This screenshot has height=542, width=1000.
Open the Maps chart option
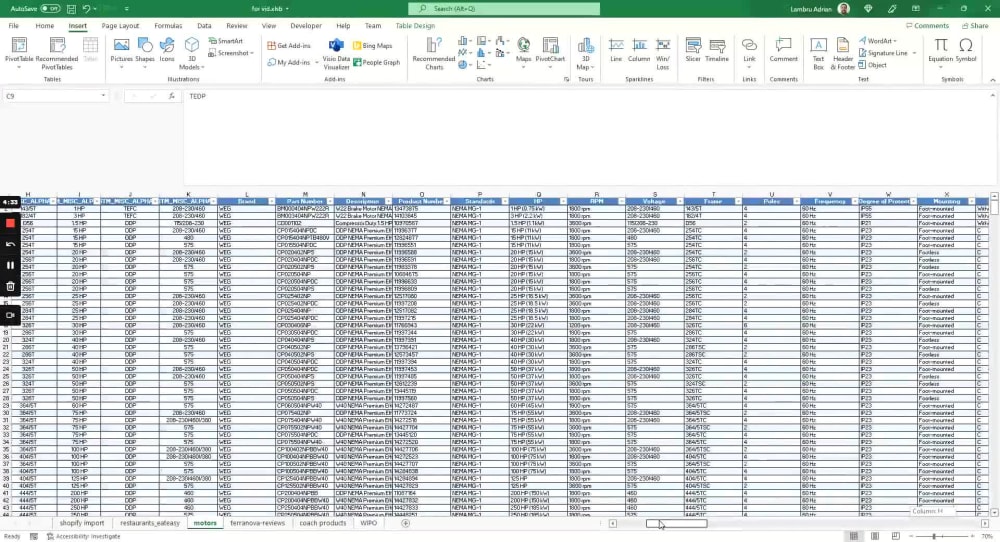524,51
